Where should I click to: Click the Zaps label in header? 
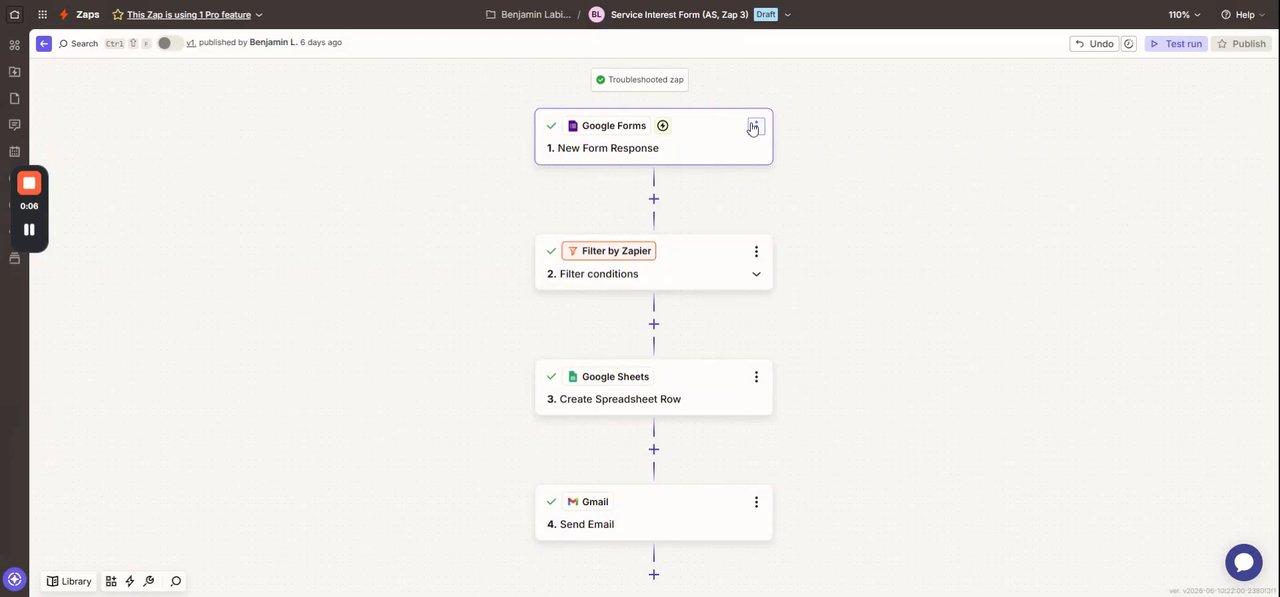(x=88, y=15)
